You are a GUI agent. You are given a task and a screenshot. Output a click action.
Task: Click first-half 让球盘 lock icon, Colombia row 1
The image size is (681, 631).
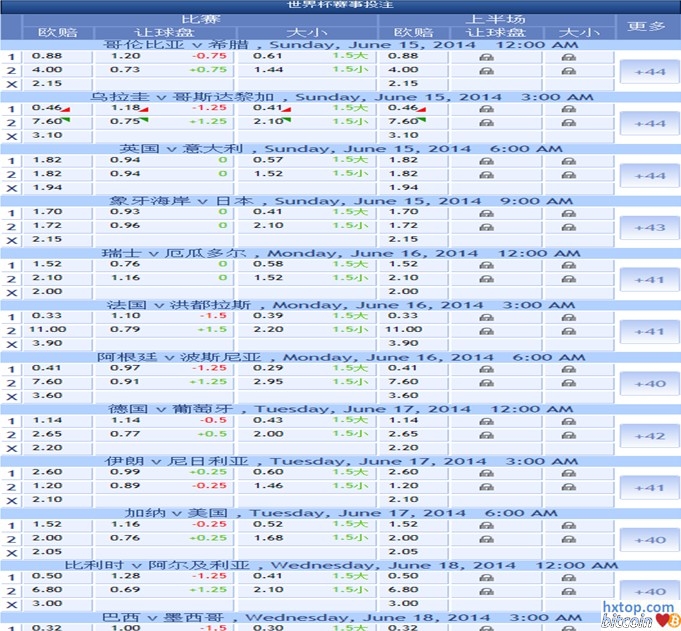pos(486,57)
